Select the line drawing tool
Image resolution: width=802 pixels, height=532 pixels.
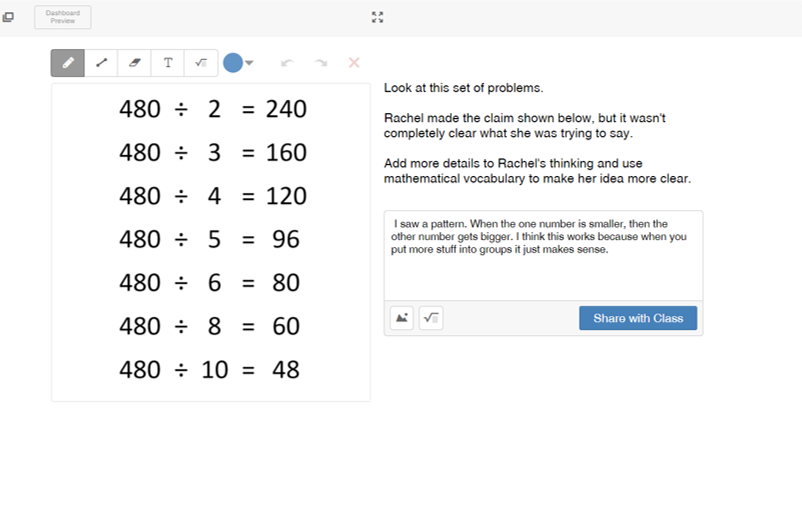(101, 63)
